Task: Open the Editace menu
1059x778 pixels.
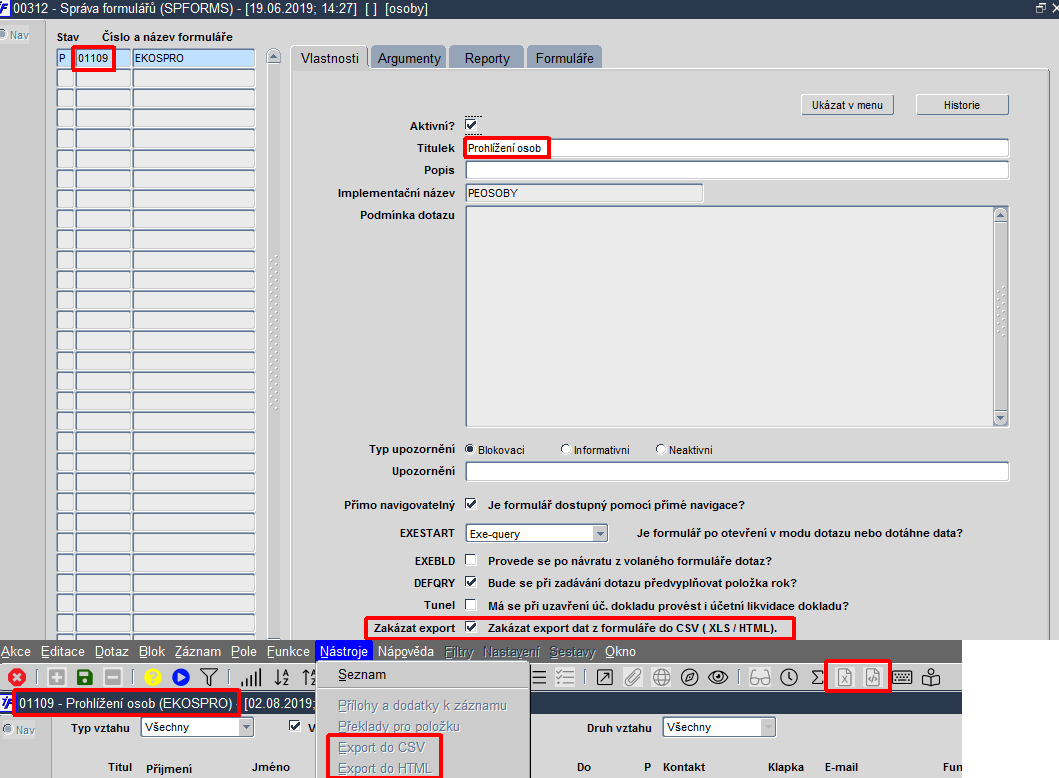Action: (x=63, y=652)
